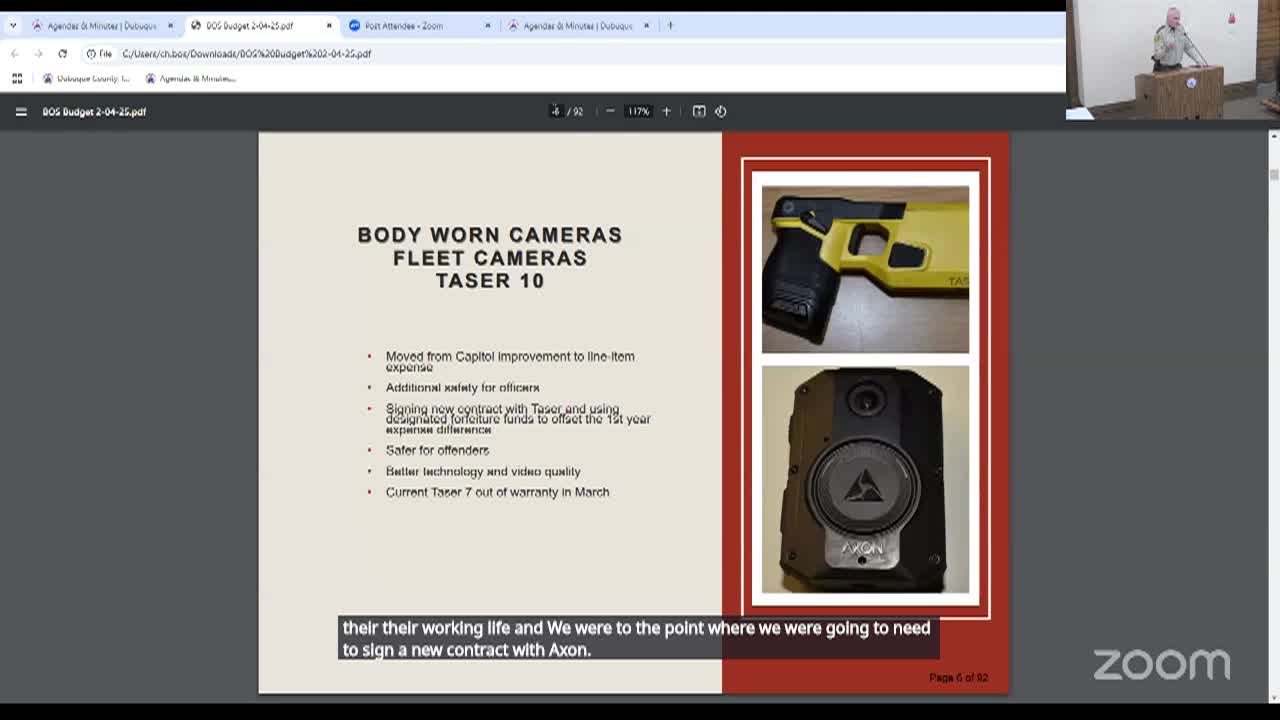Click the page number input field
The height and width of the screenshot is (720, 1280).
click(x=555, y=111)
